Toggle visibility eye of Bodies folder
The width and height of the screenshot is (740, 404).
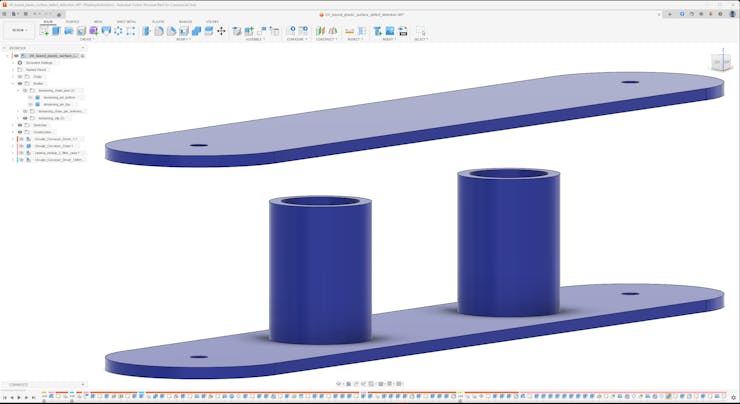coord(20,83)
